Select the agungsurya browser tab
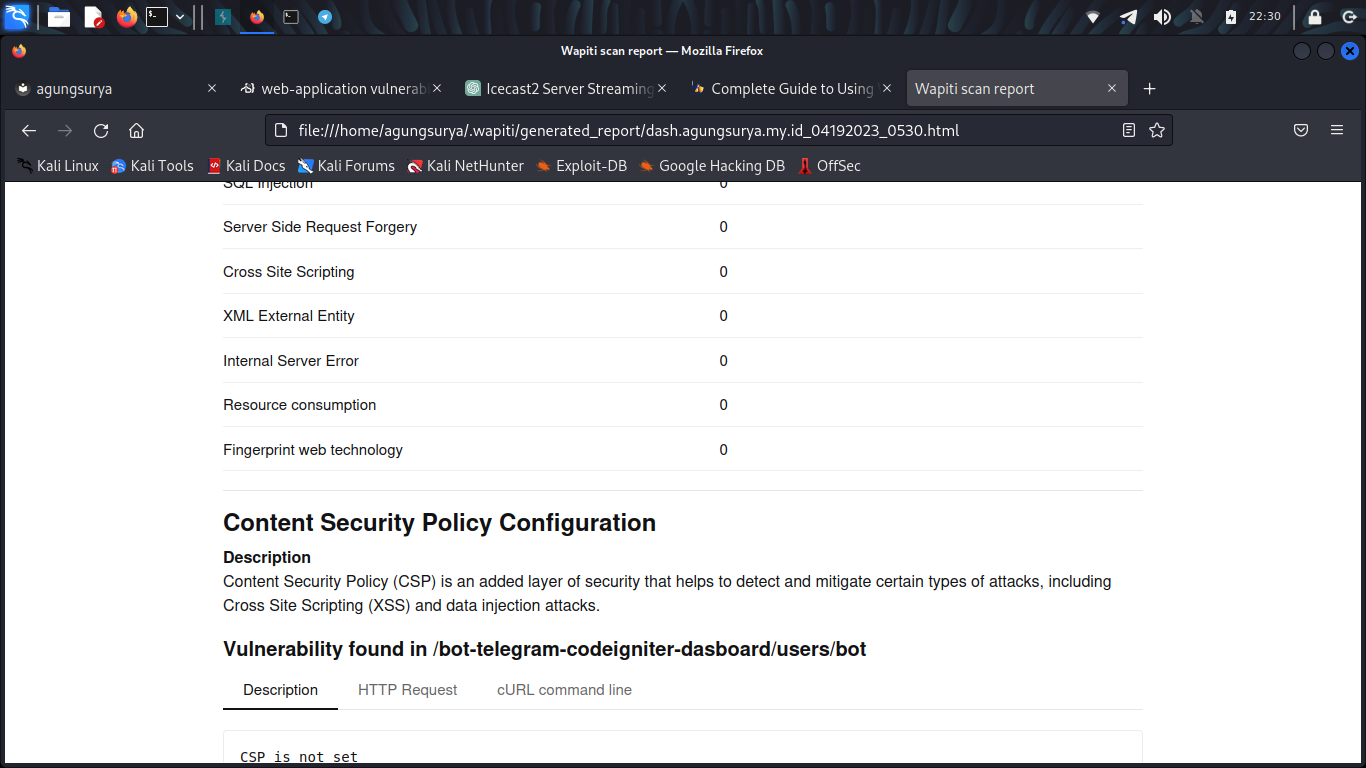The height and width of the screenshot is (768, 1366). pyautogui.click(x=110, y=89)
